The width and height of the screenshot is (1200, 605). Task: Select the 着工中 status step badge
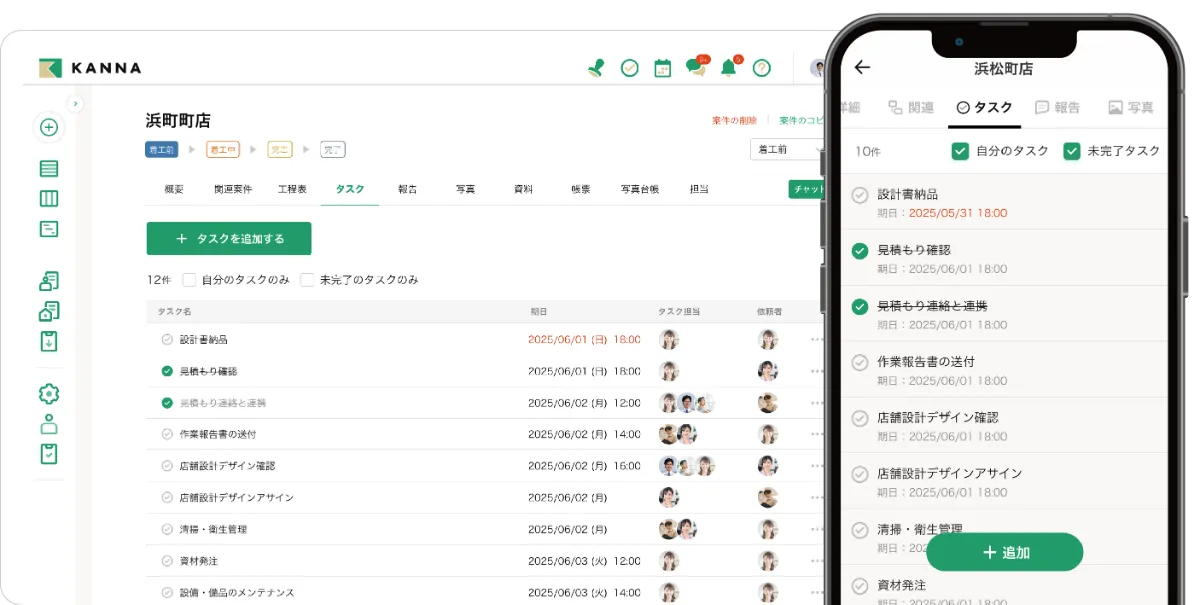[x=222, y=150]
